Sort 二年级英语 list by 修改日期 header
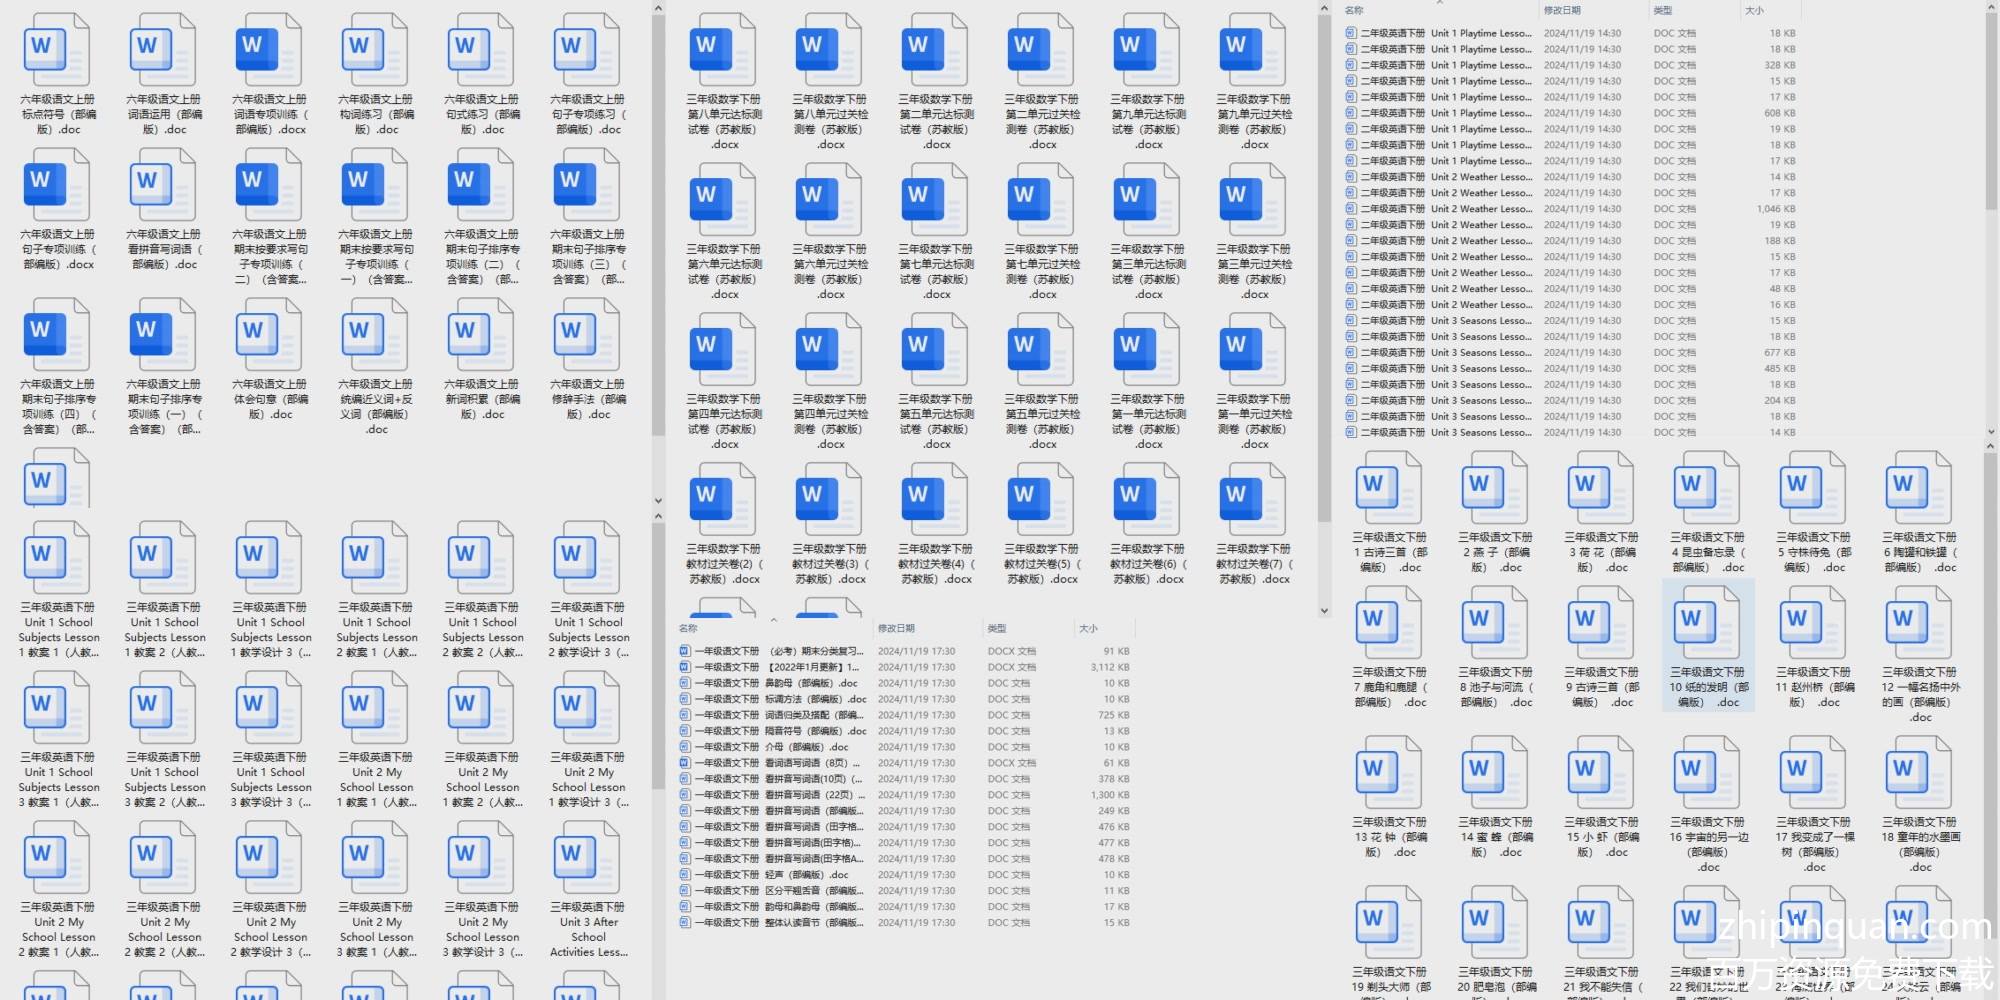 point(1562,10)
